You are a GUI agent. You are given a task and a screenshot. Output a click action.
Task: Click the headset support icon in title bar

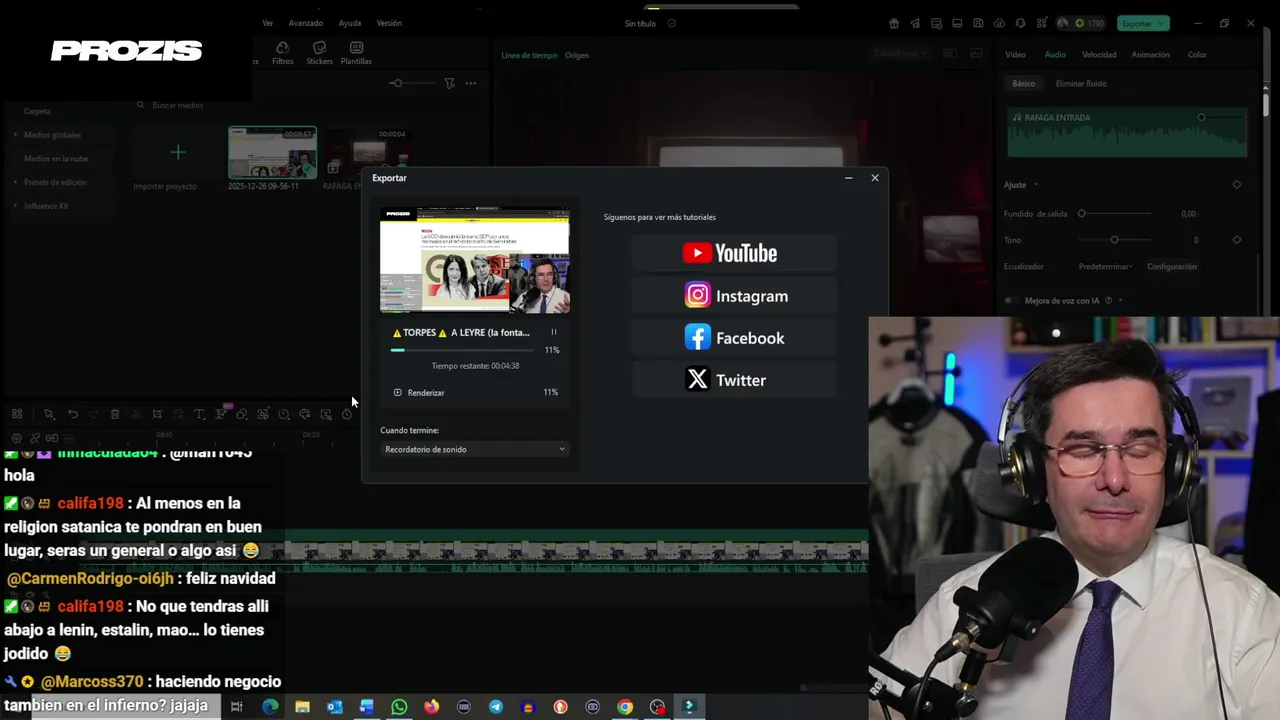pos(1020,23)
